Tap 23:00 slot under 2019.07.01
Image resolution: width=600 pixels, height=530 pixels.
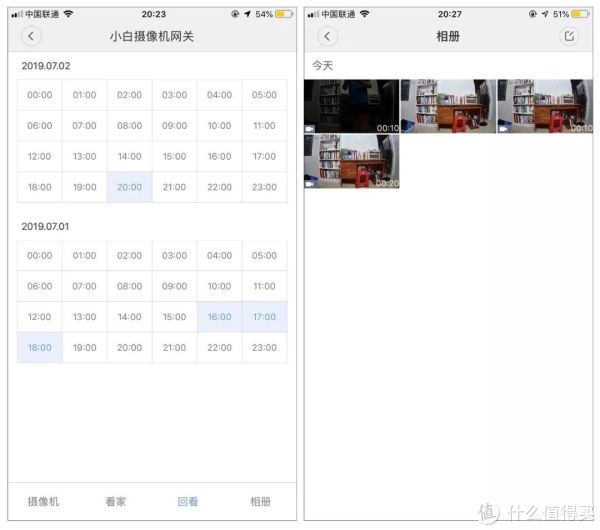(264, 347)
